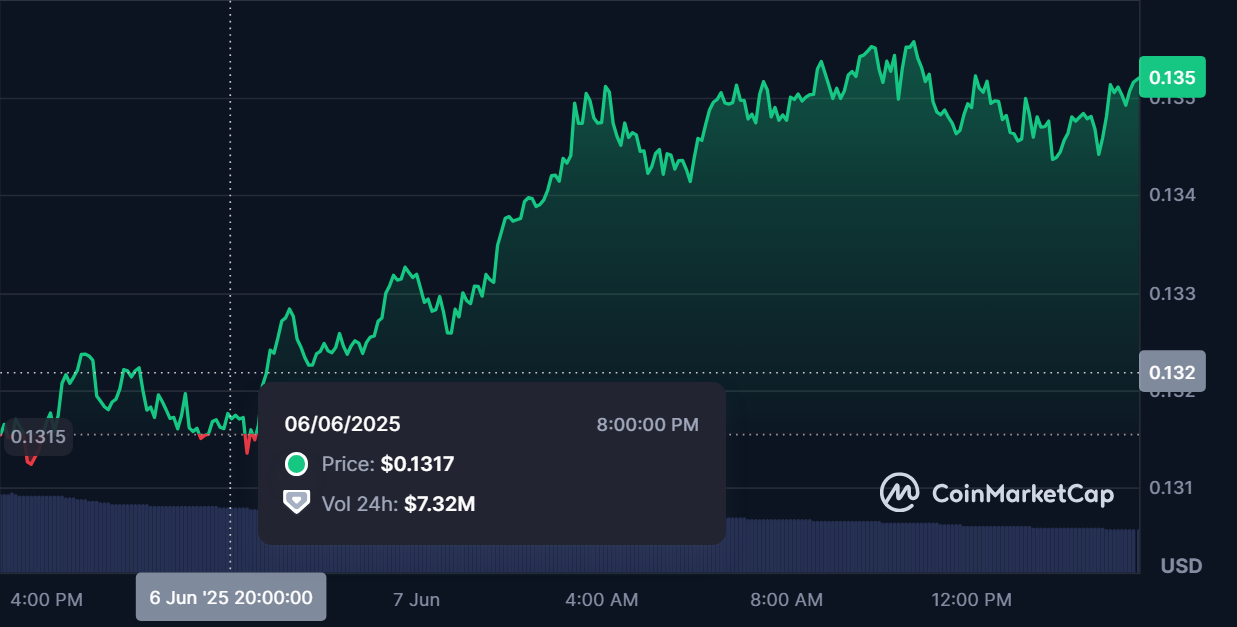The height and width of the screenshot is (627, 1237).
Task: Click the tooltip date 06/06/2025
Action: pos(342,424)
